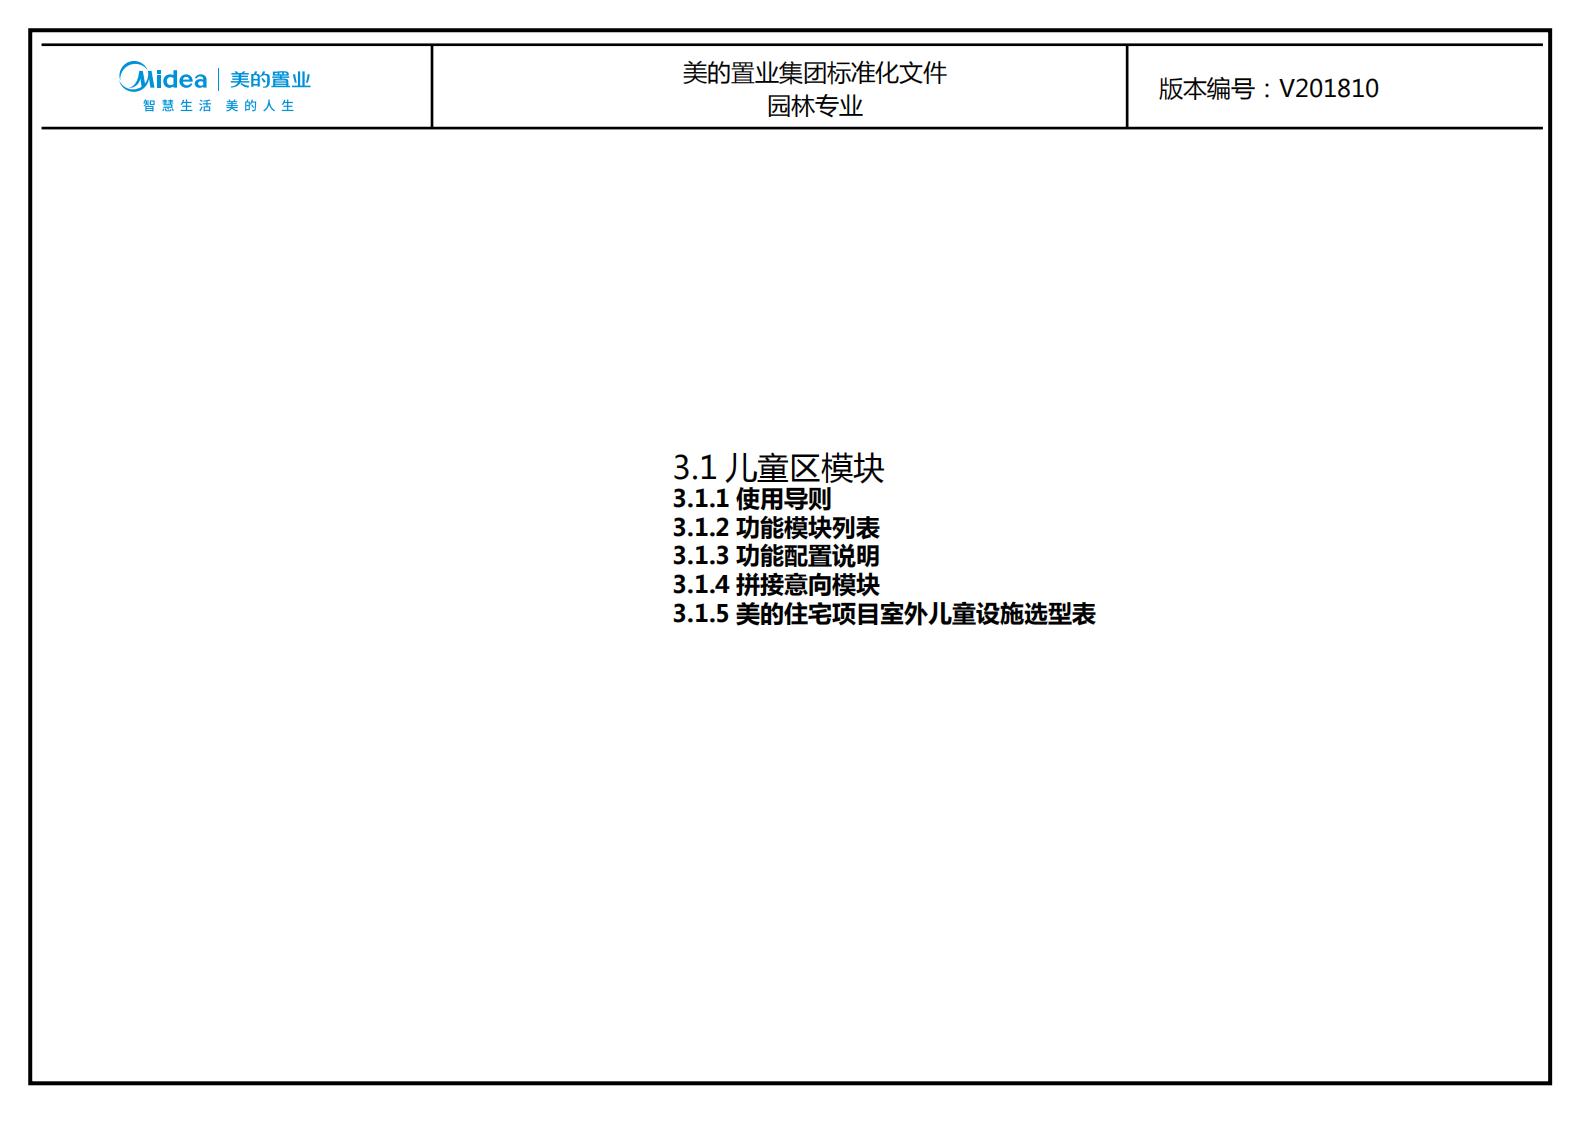1587x1123 pixels.
Task: Open section 3.1.1 使用导则
Action: [751, 499]
